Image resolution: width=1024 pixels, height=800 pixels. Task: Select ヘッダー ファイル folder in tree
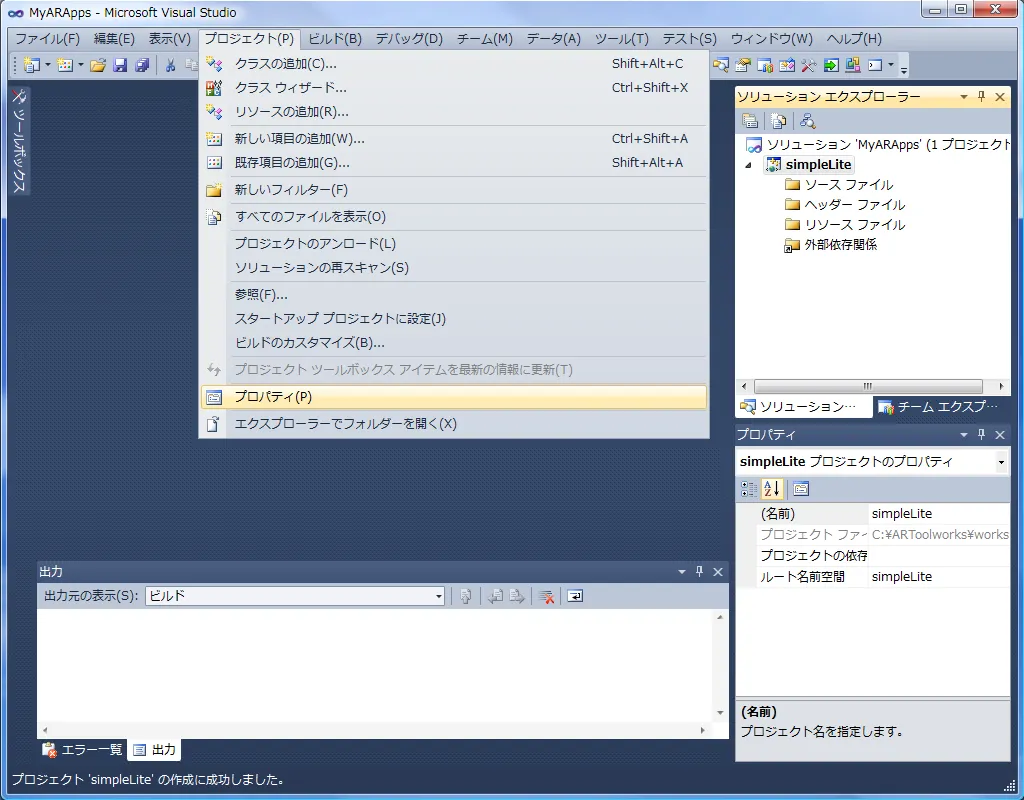tap(845, 204)
